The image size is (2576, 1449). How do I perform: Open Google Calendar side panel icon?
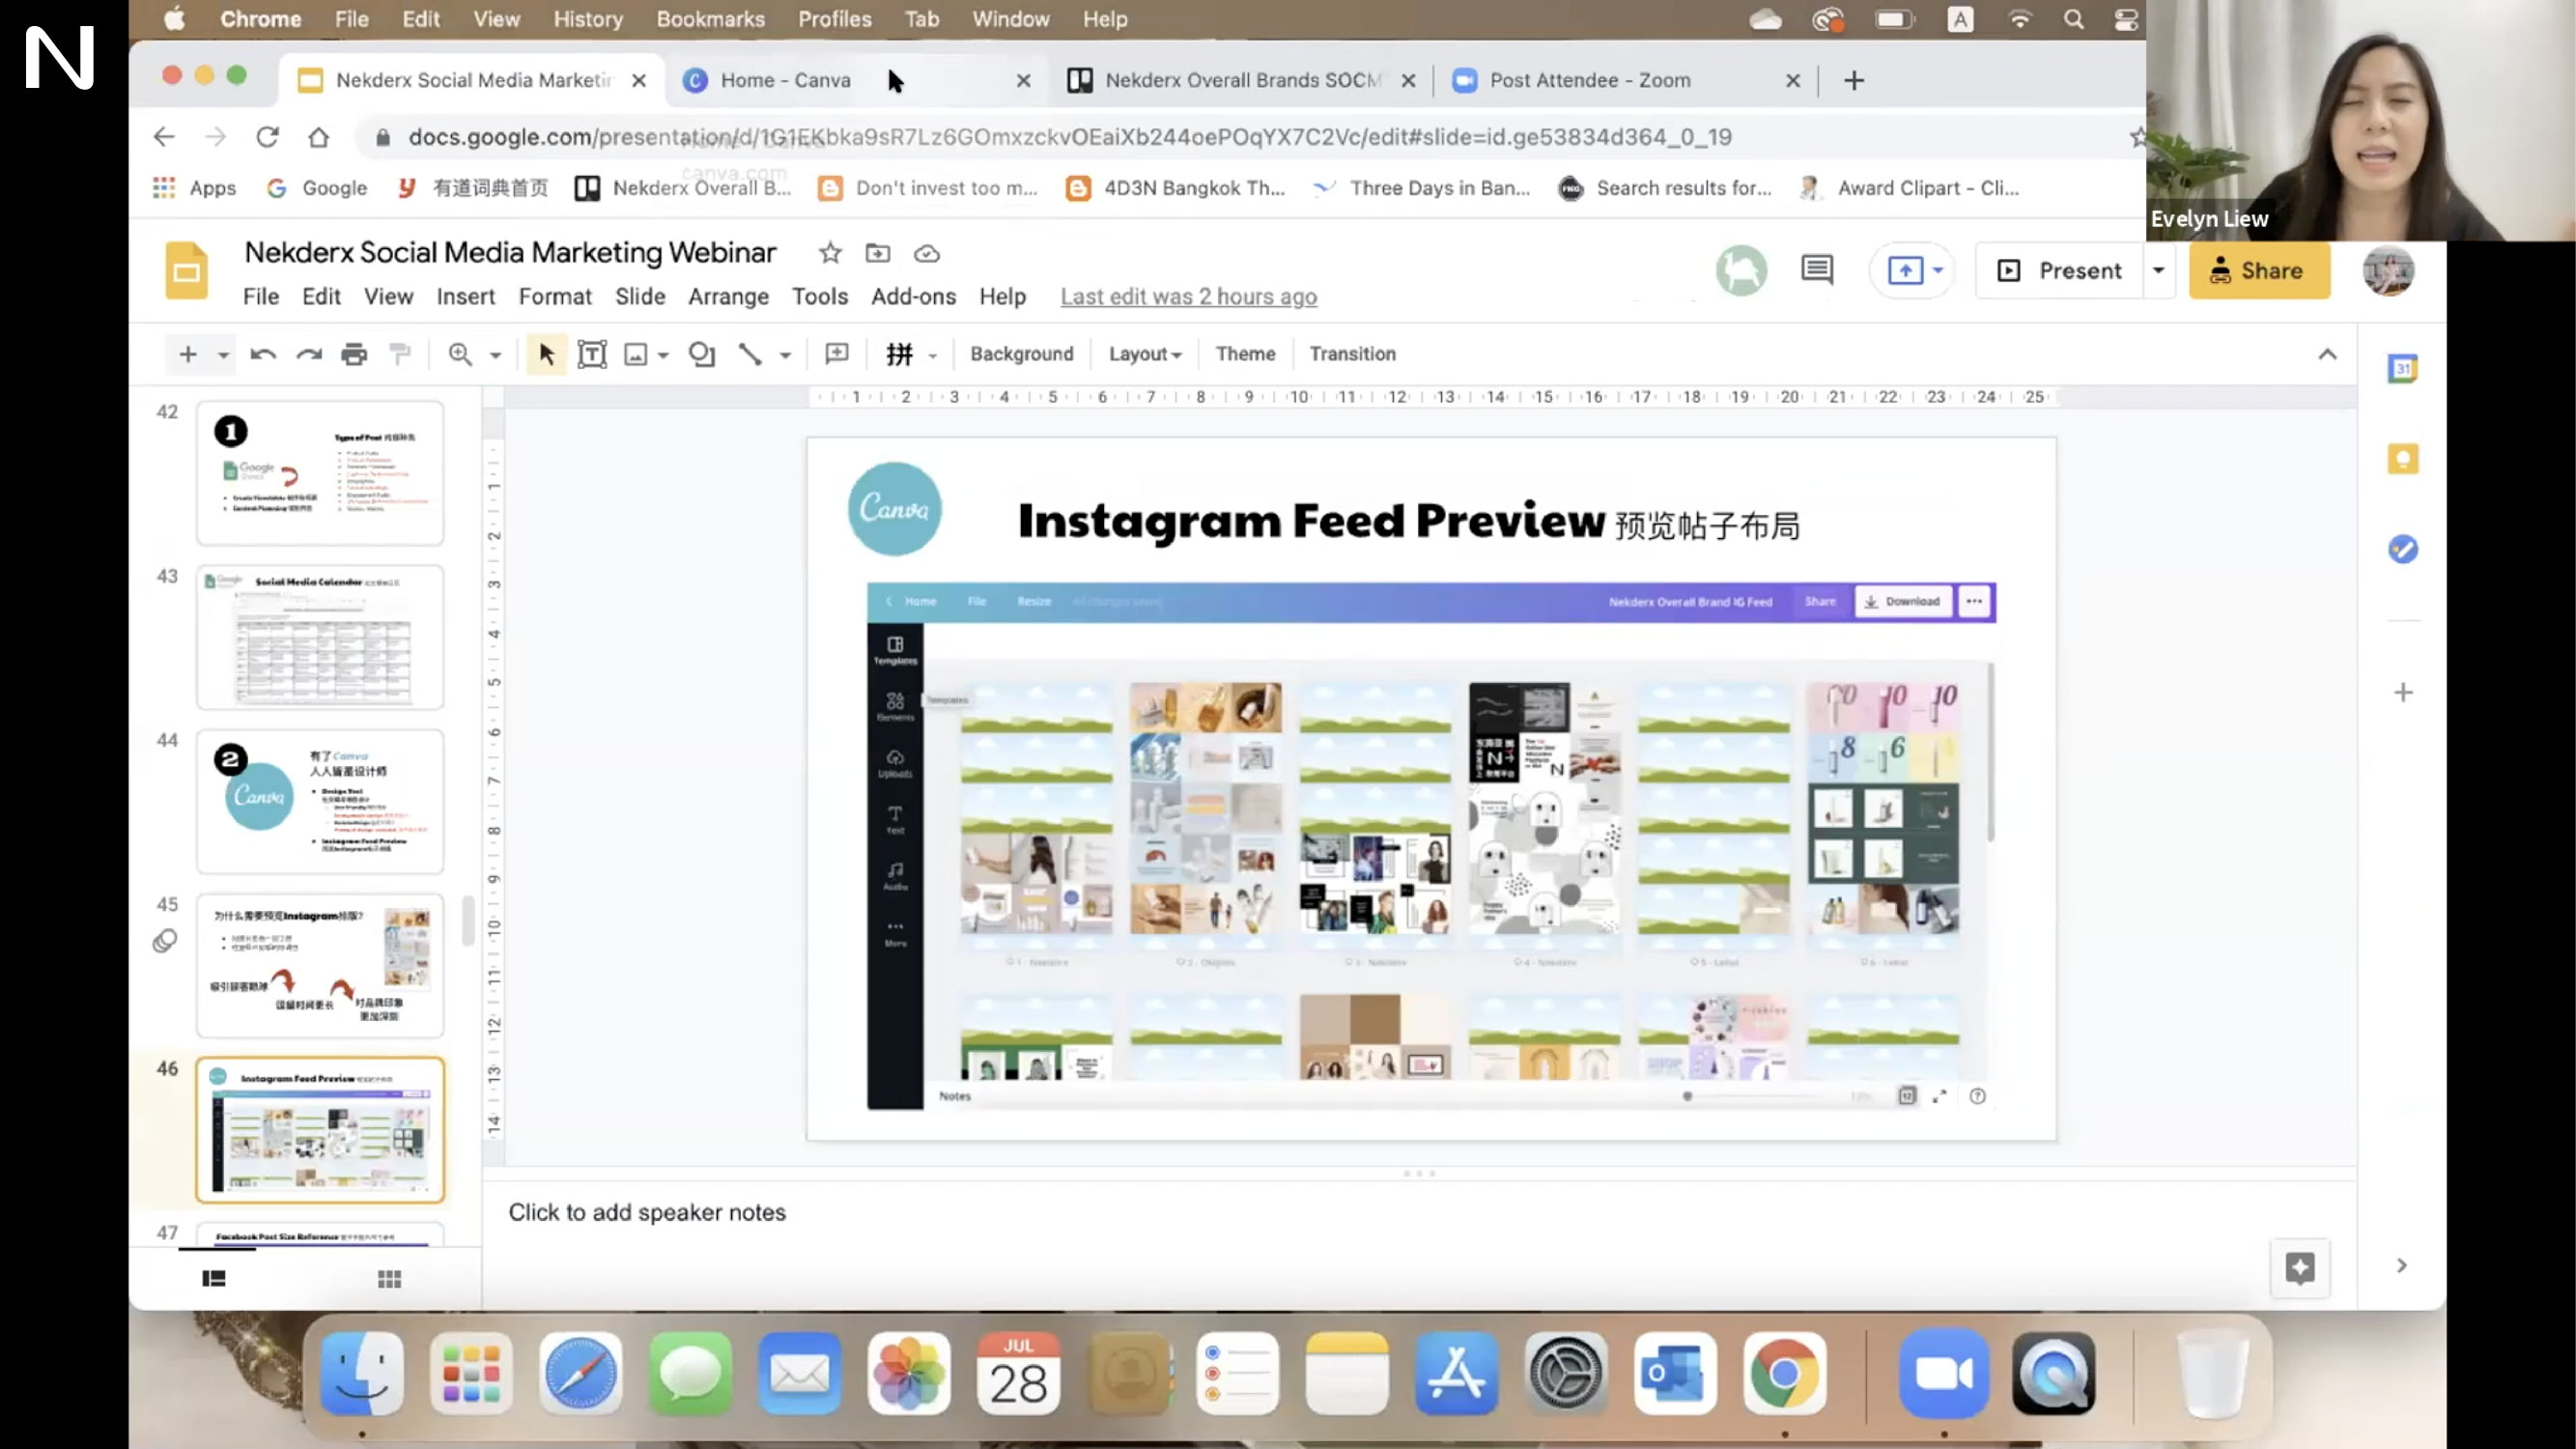point(2403,369)
